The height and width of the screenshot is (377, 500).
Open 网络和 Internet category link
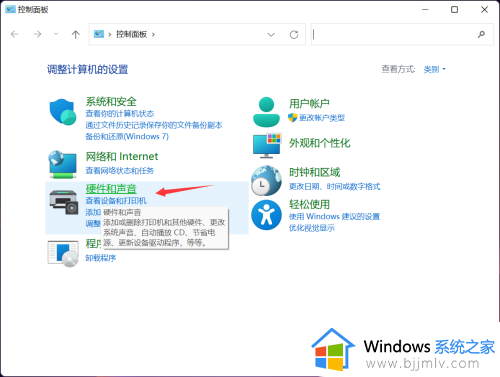[x=122, y=156]
